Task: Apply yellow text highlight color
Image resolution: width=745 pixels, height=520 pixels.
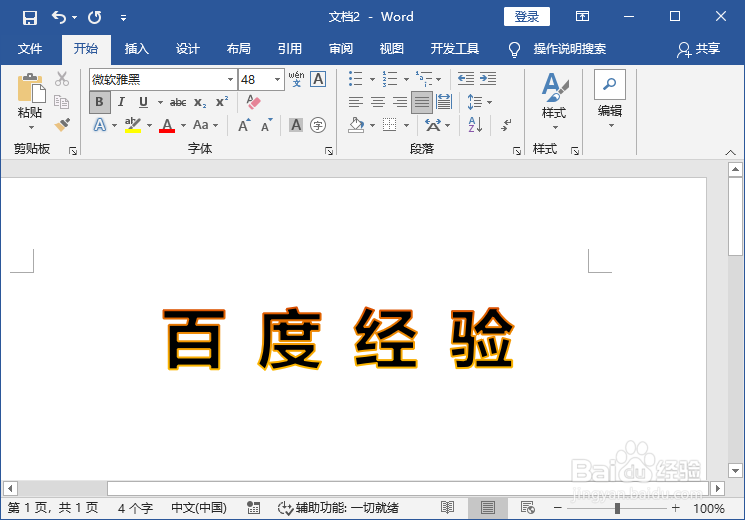Action: pyautogui.click(x=133, y=125)
